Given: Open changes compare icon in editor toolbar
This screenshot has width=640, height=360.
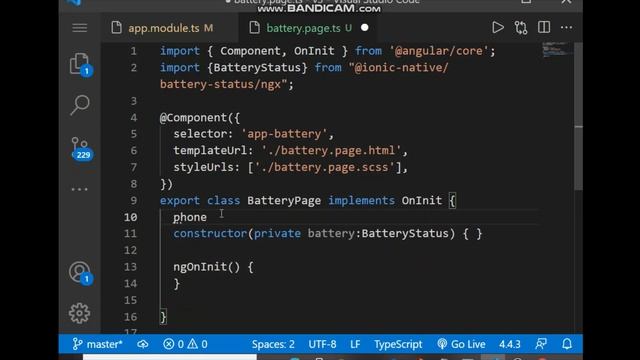Looking at the screenshot, I should tap(521, 28).
